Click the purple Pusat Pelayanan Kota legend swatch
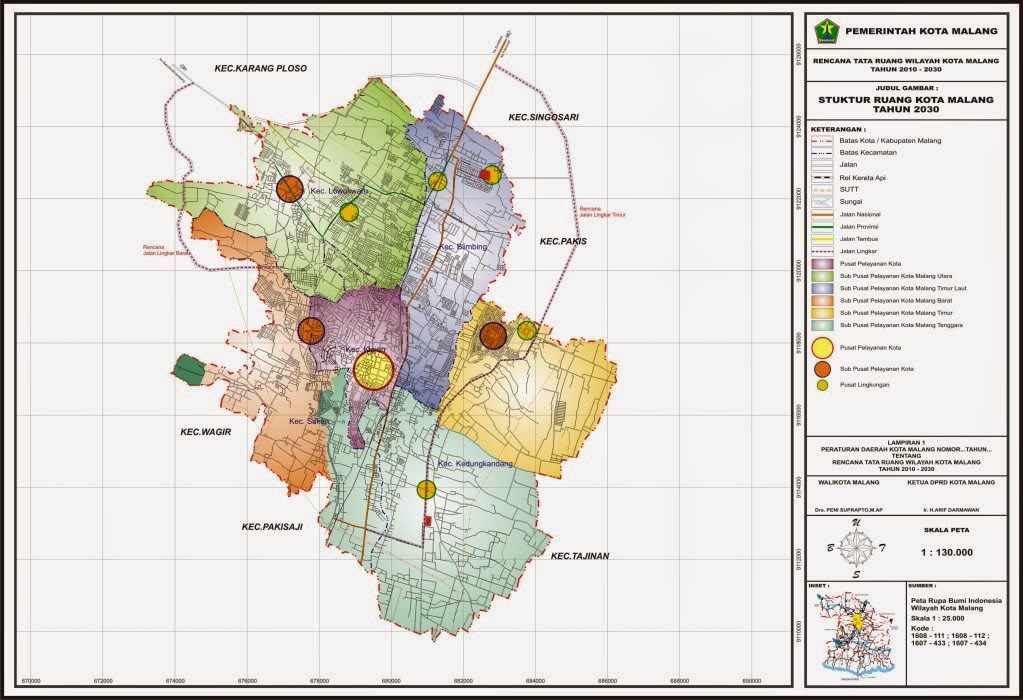Viewport: 1023px width, 700px height. tap(822, 264)
